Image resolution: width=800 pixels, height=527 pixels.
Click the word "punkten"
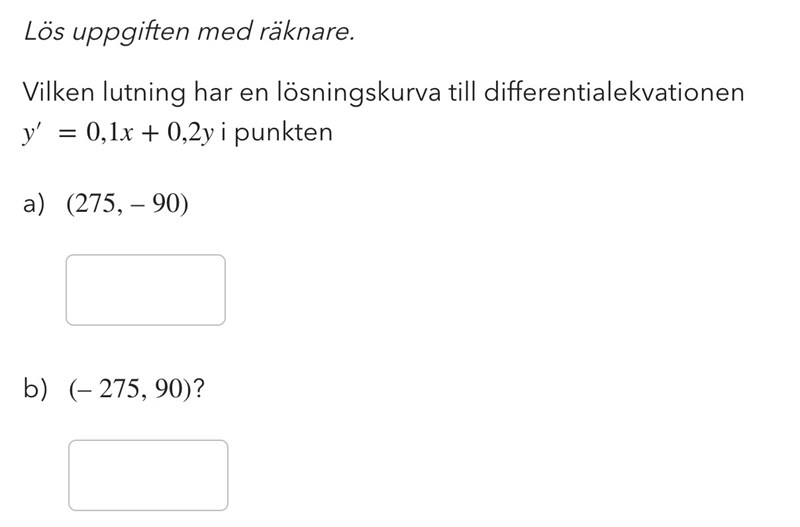click(x=287, y=131)
